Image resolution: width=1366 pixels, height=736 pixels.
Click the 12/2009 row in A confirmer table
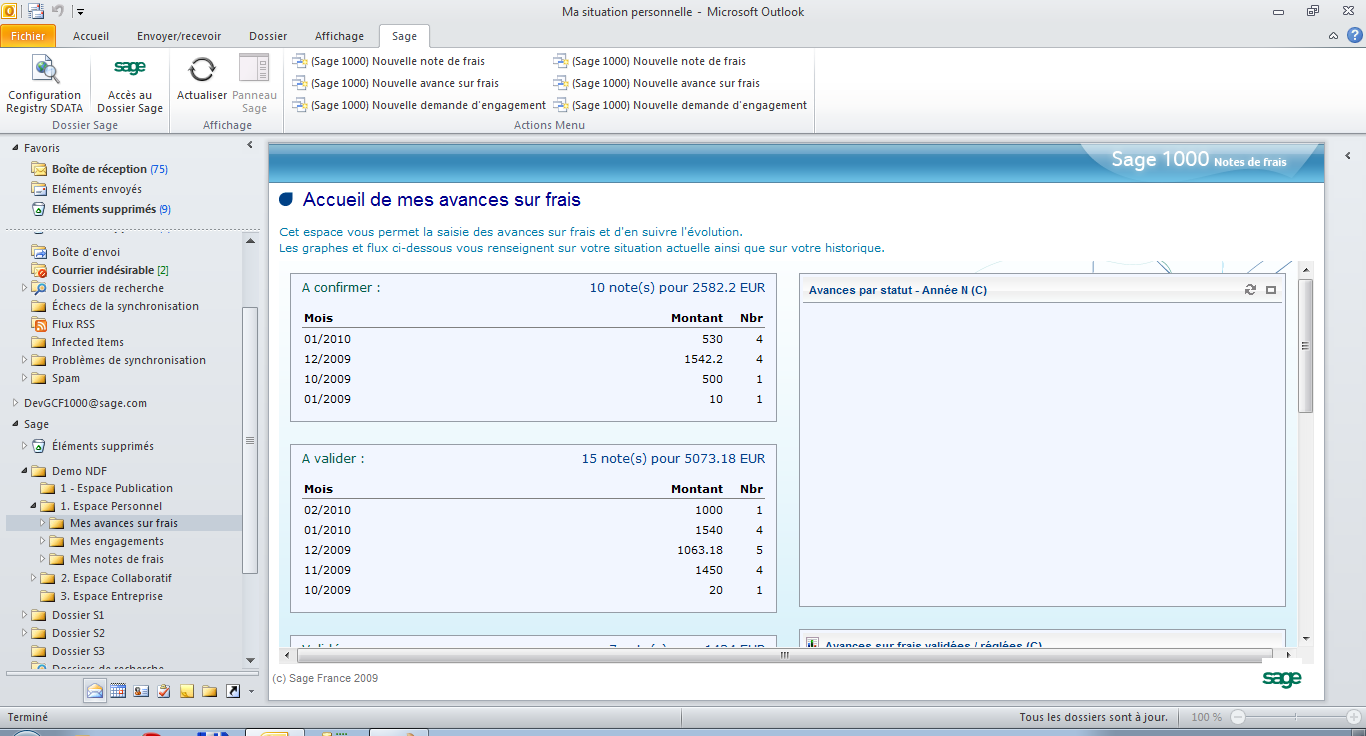533,359
